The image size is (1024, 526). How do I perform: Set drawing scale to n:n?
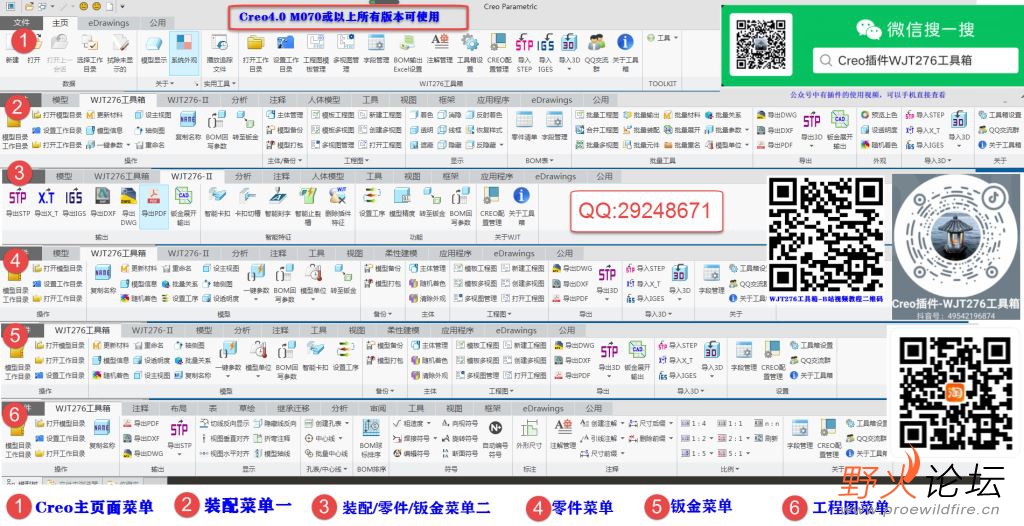click(769, 423)
